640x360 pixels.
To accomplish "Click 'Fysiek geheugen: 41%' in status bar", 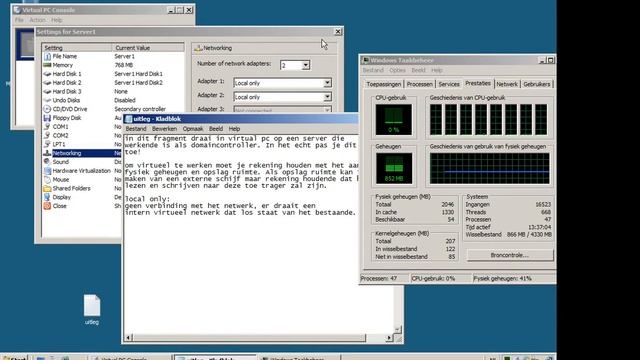I will tap(502, 278).
